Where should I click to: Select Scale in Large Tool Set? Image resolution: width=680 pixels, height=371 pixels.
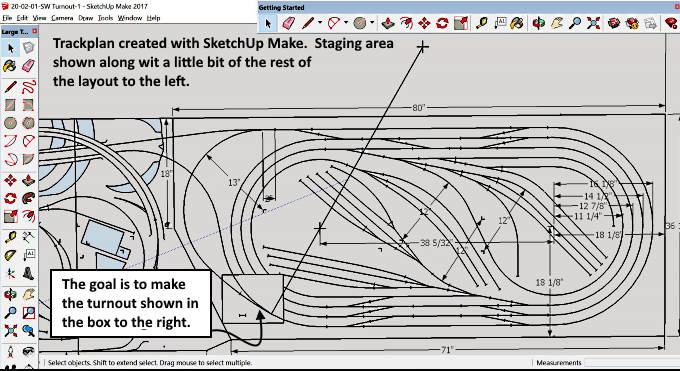pyautogui.click(x=10, y=216)
